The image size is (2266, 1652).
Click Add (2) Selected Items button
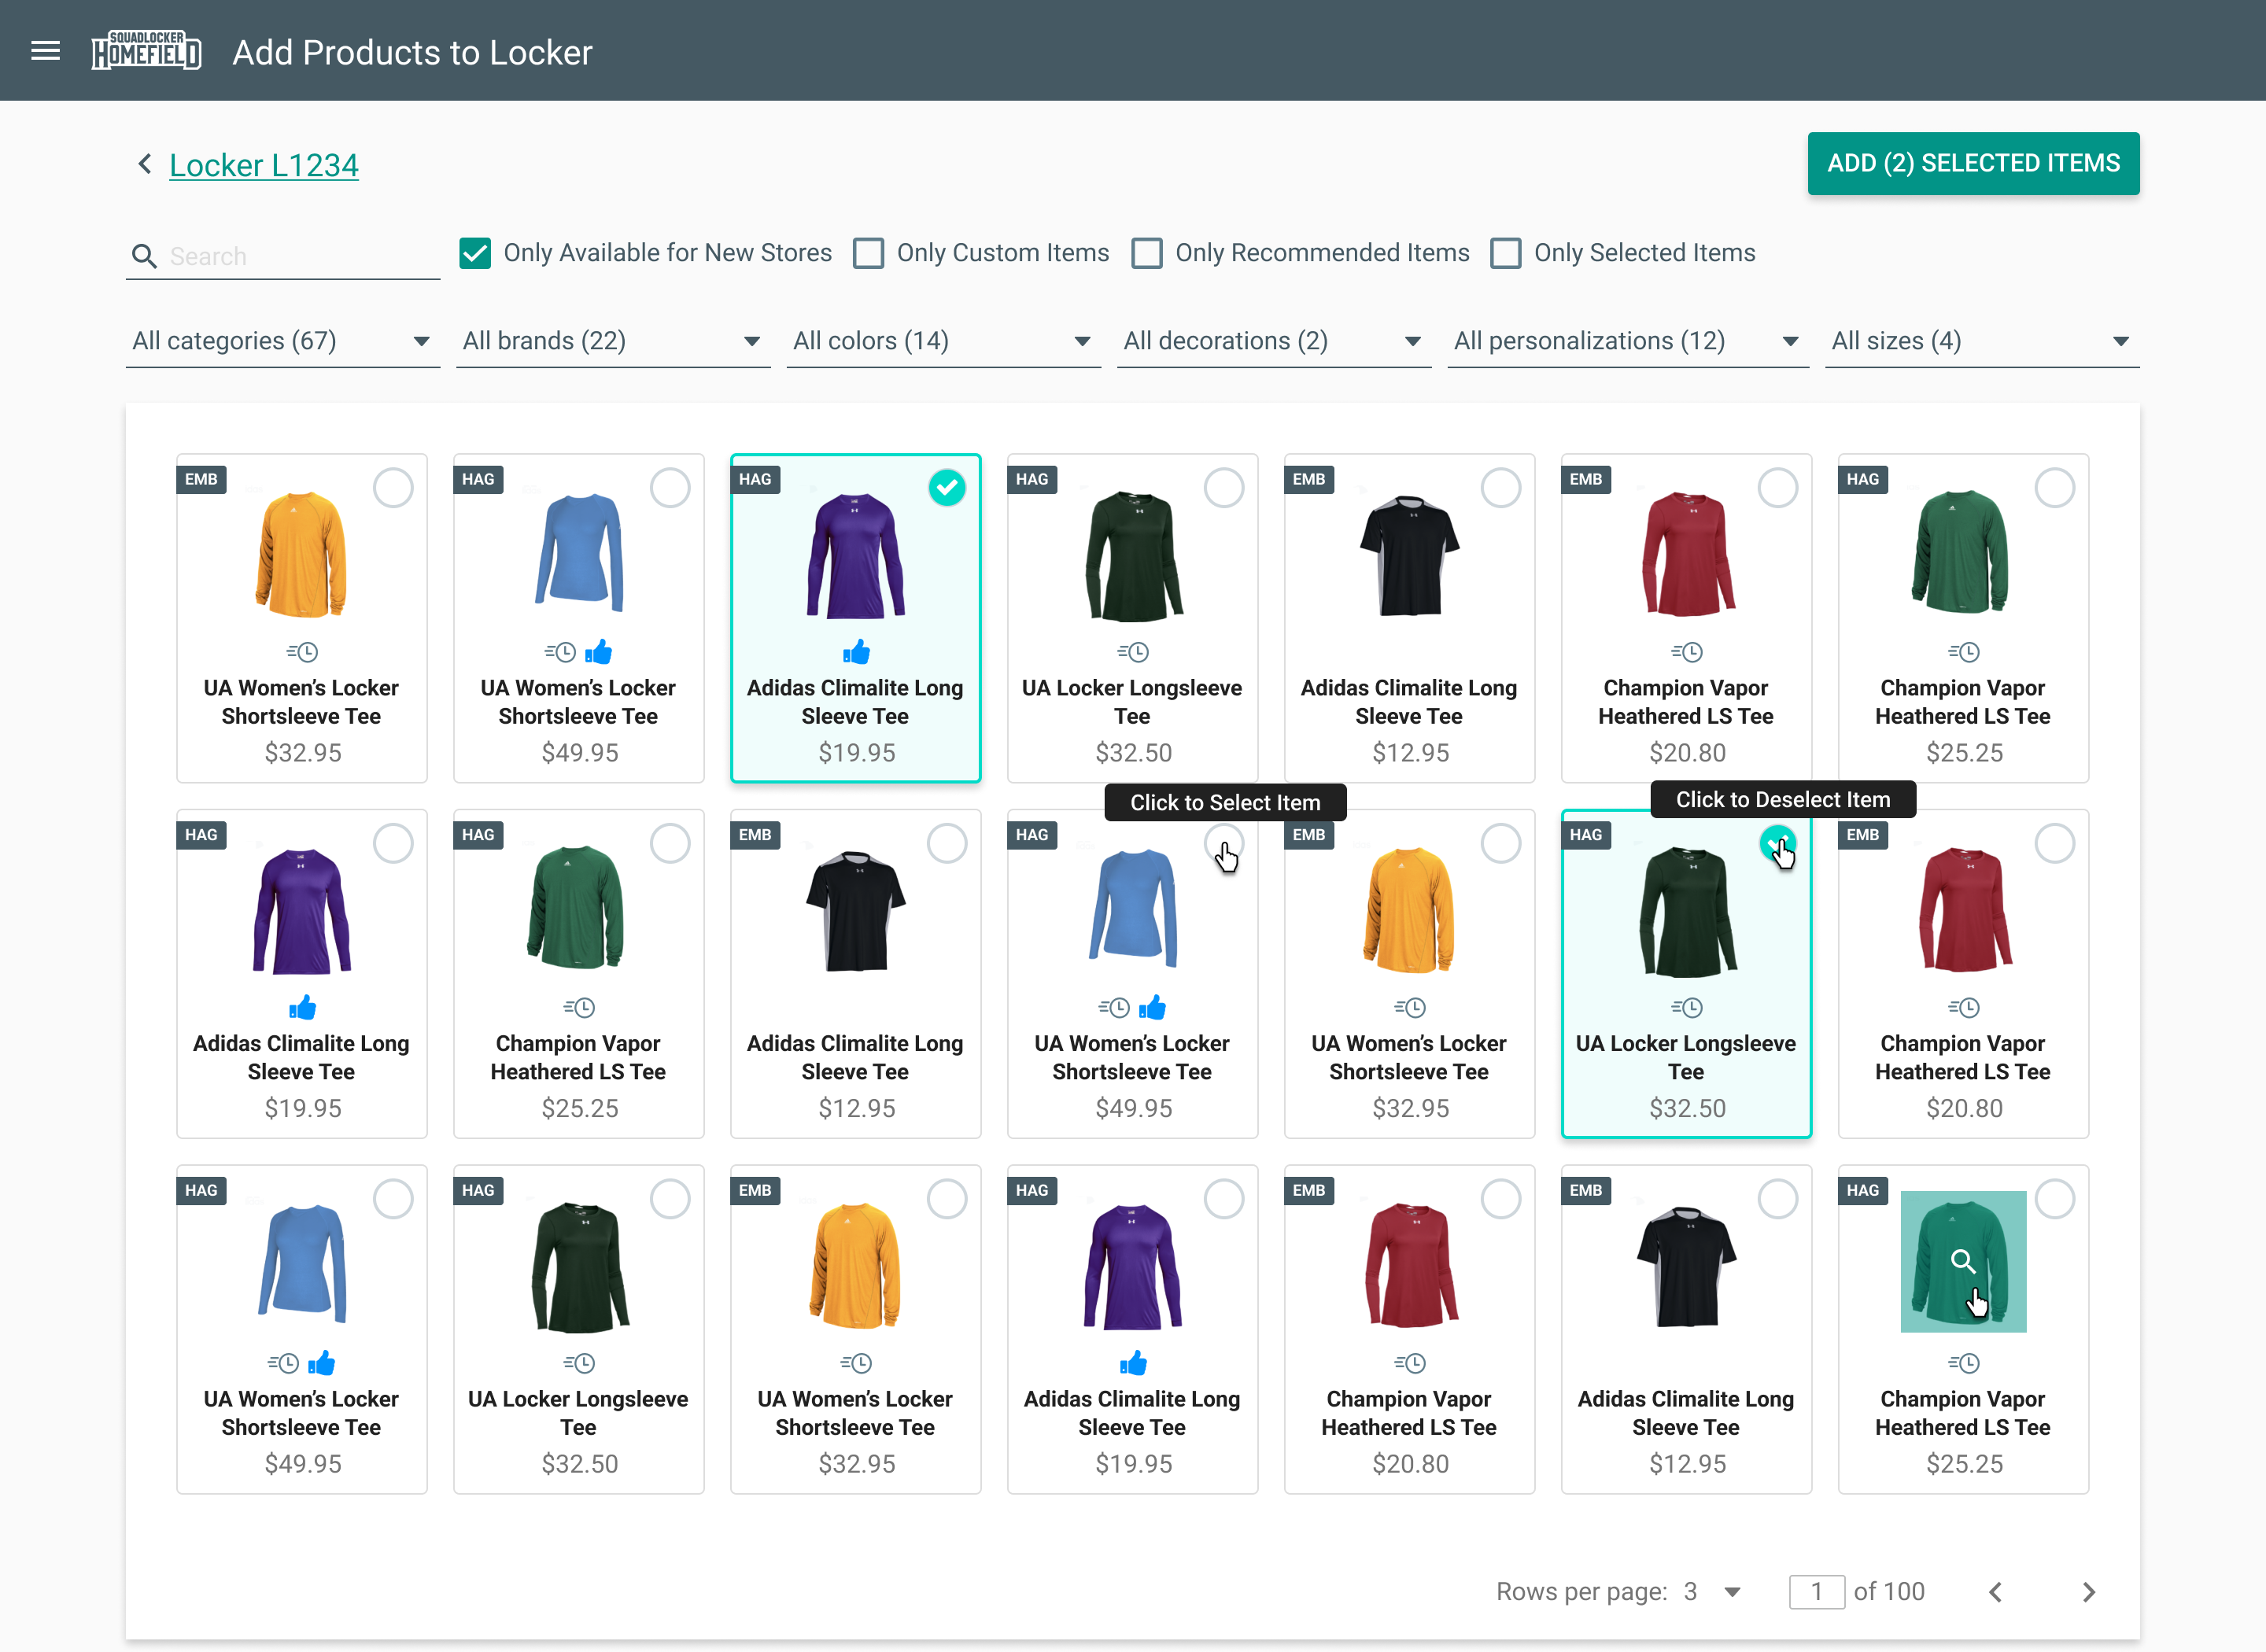1972,163
